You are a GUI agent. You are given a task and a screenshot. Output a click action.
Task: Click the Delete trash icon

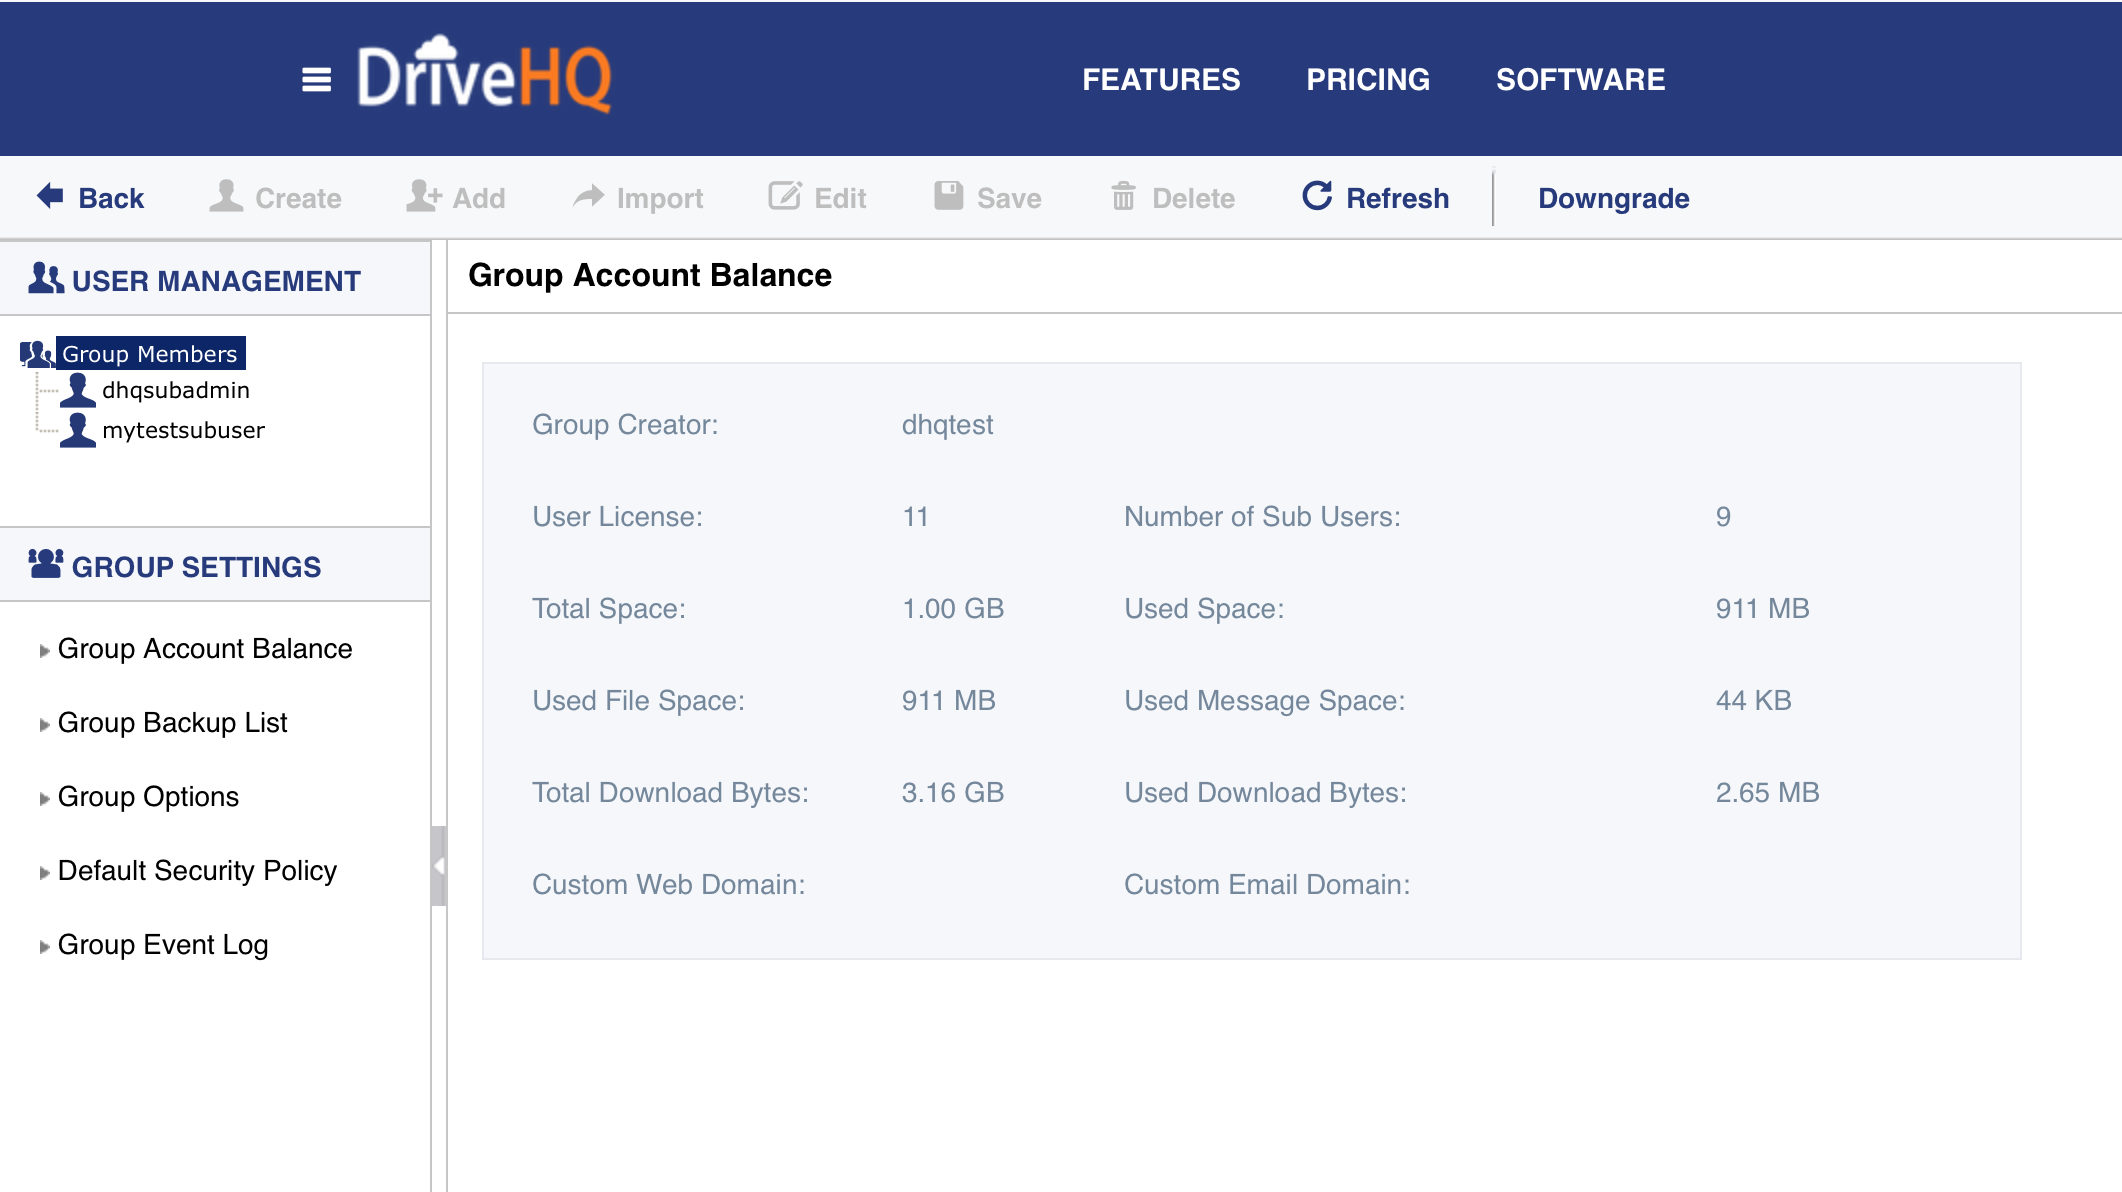(x=1123, y=196)
